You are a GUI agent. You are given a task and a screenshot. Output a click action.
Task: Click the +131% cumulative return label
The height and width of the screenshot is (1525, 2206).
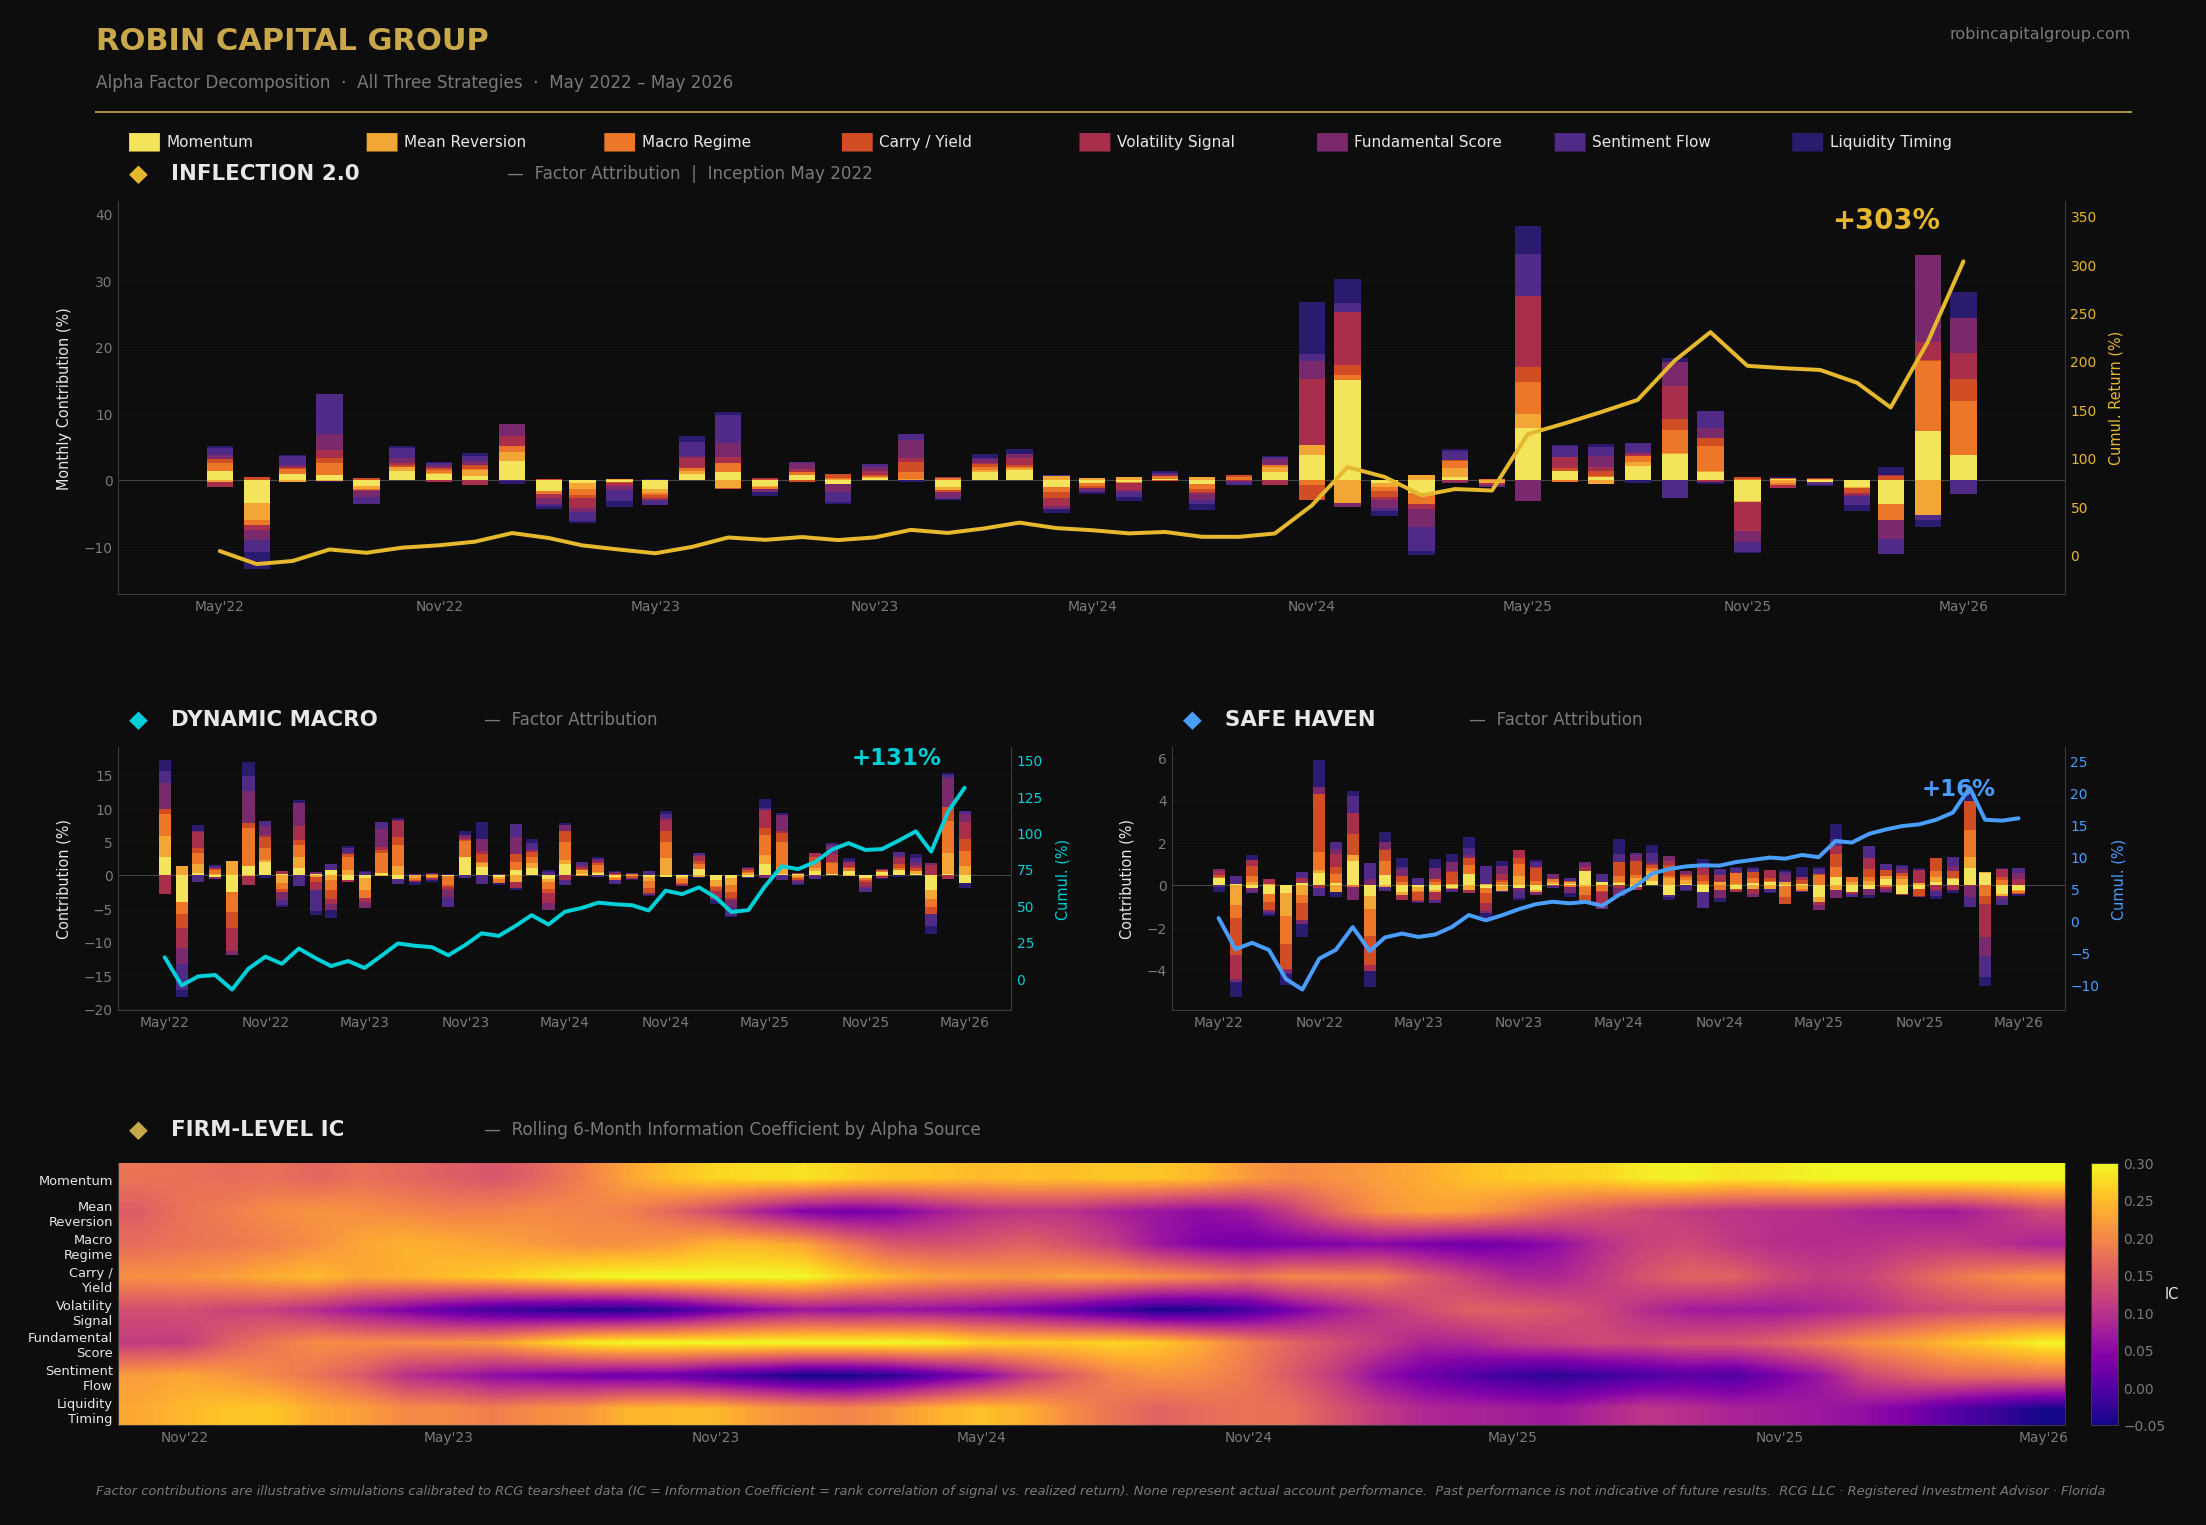[896, 758]
